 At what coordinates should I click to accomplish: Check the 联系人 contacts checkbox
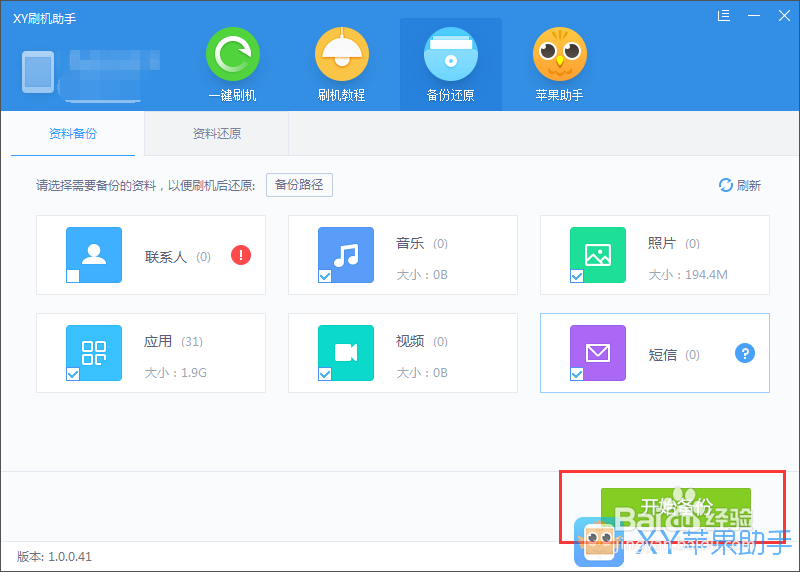tap(73, 276)
